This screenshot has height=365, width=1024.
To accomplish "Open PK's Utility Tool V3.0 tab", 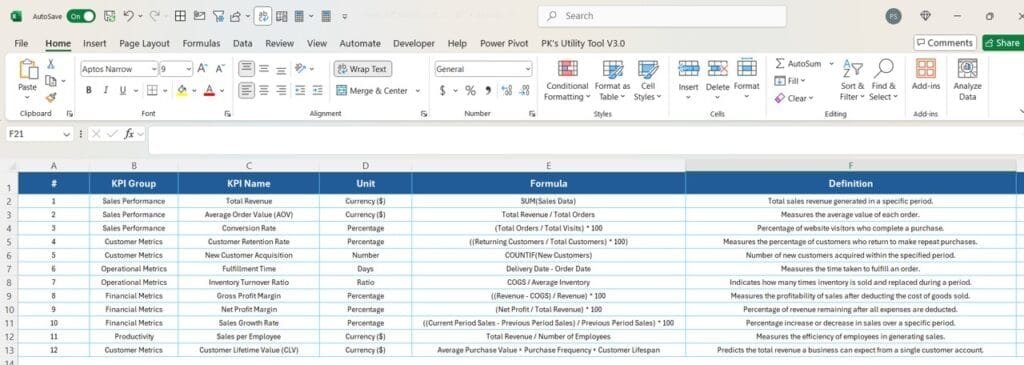I will point(583,43).
